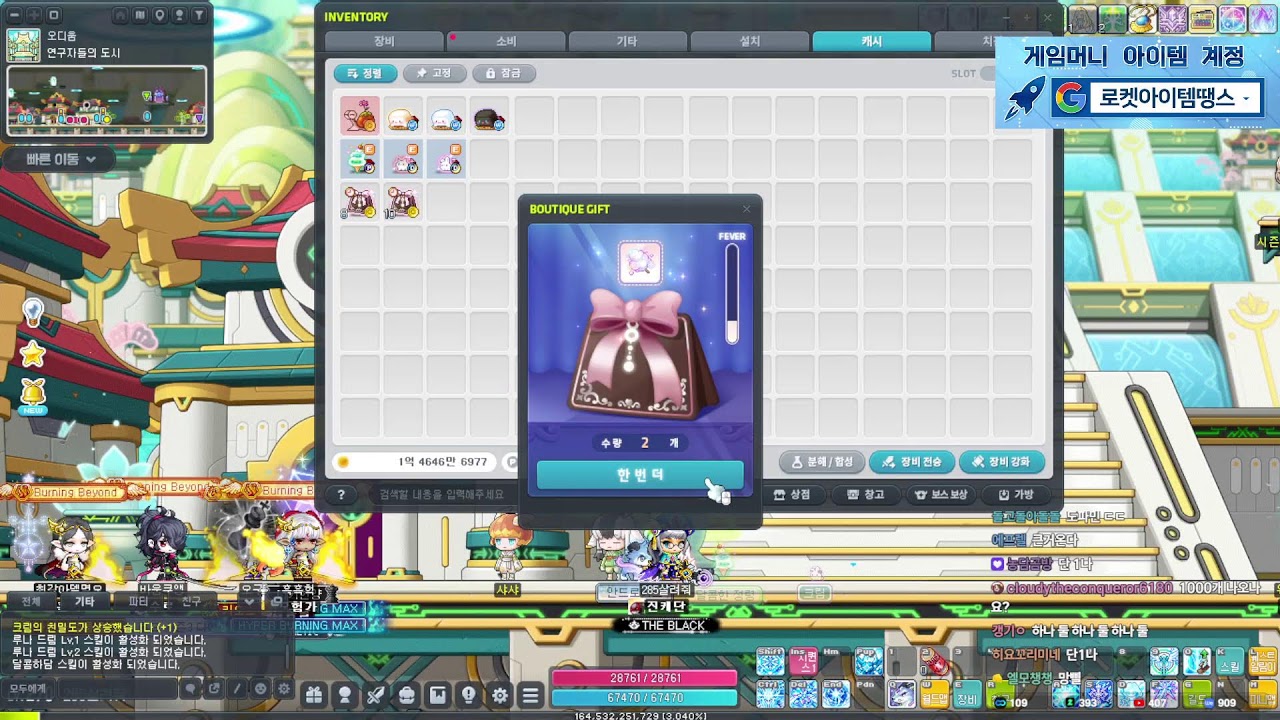Open 분해/합성 from inventory
Viewport: 1280px width, 720px height.
[822, 462]
